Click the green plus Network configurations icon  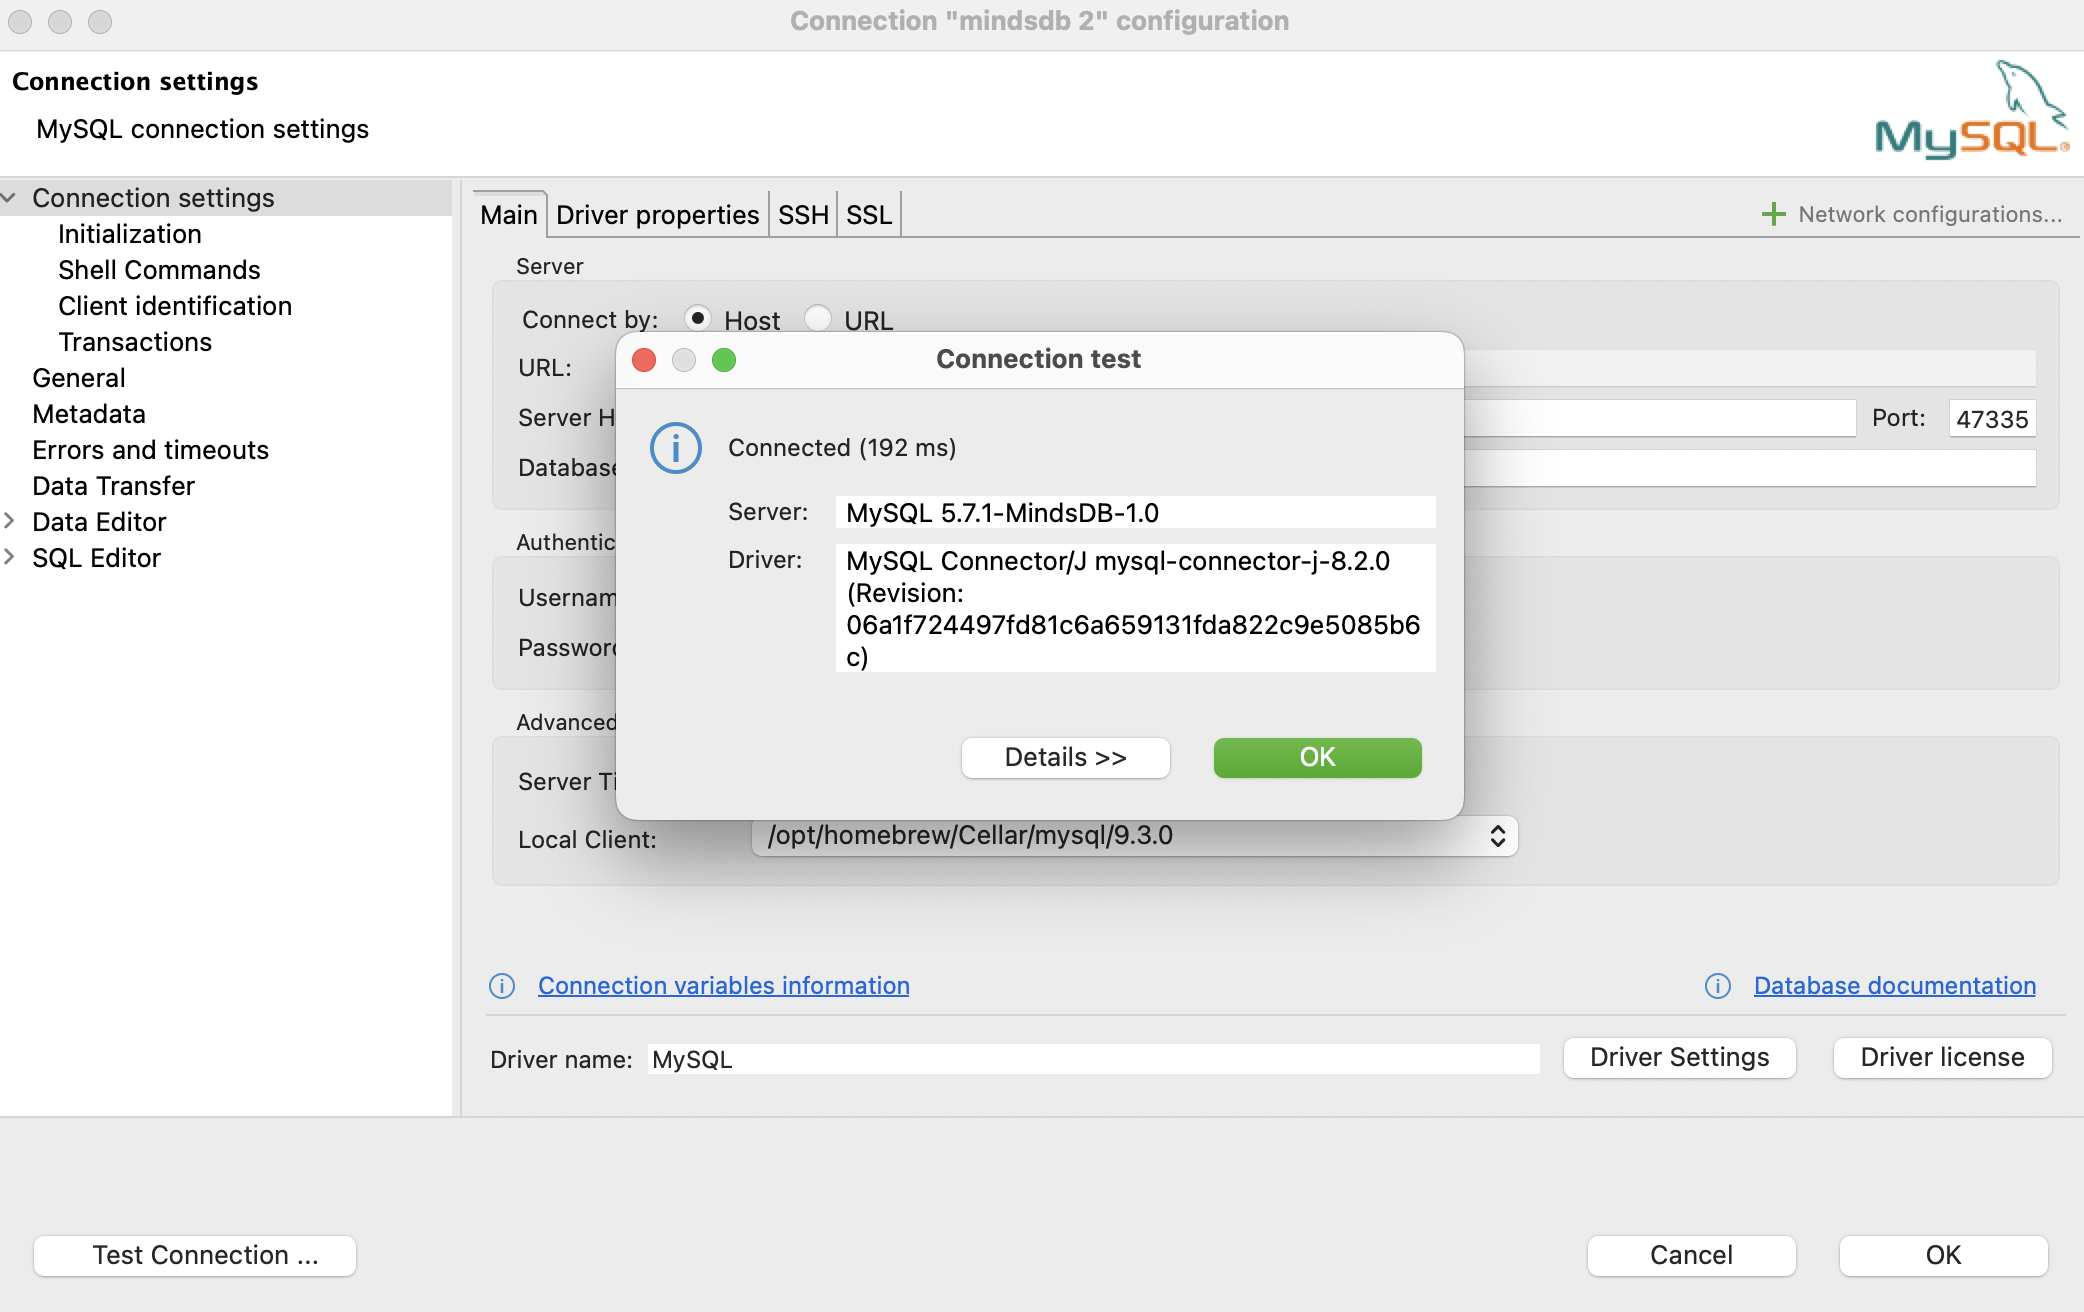(1773, 214)
